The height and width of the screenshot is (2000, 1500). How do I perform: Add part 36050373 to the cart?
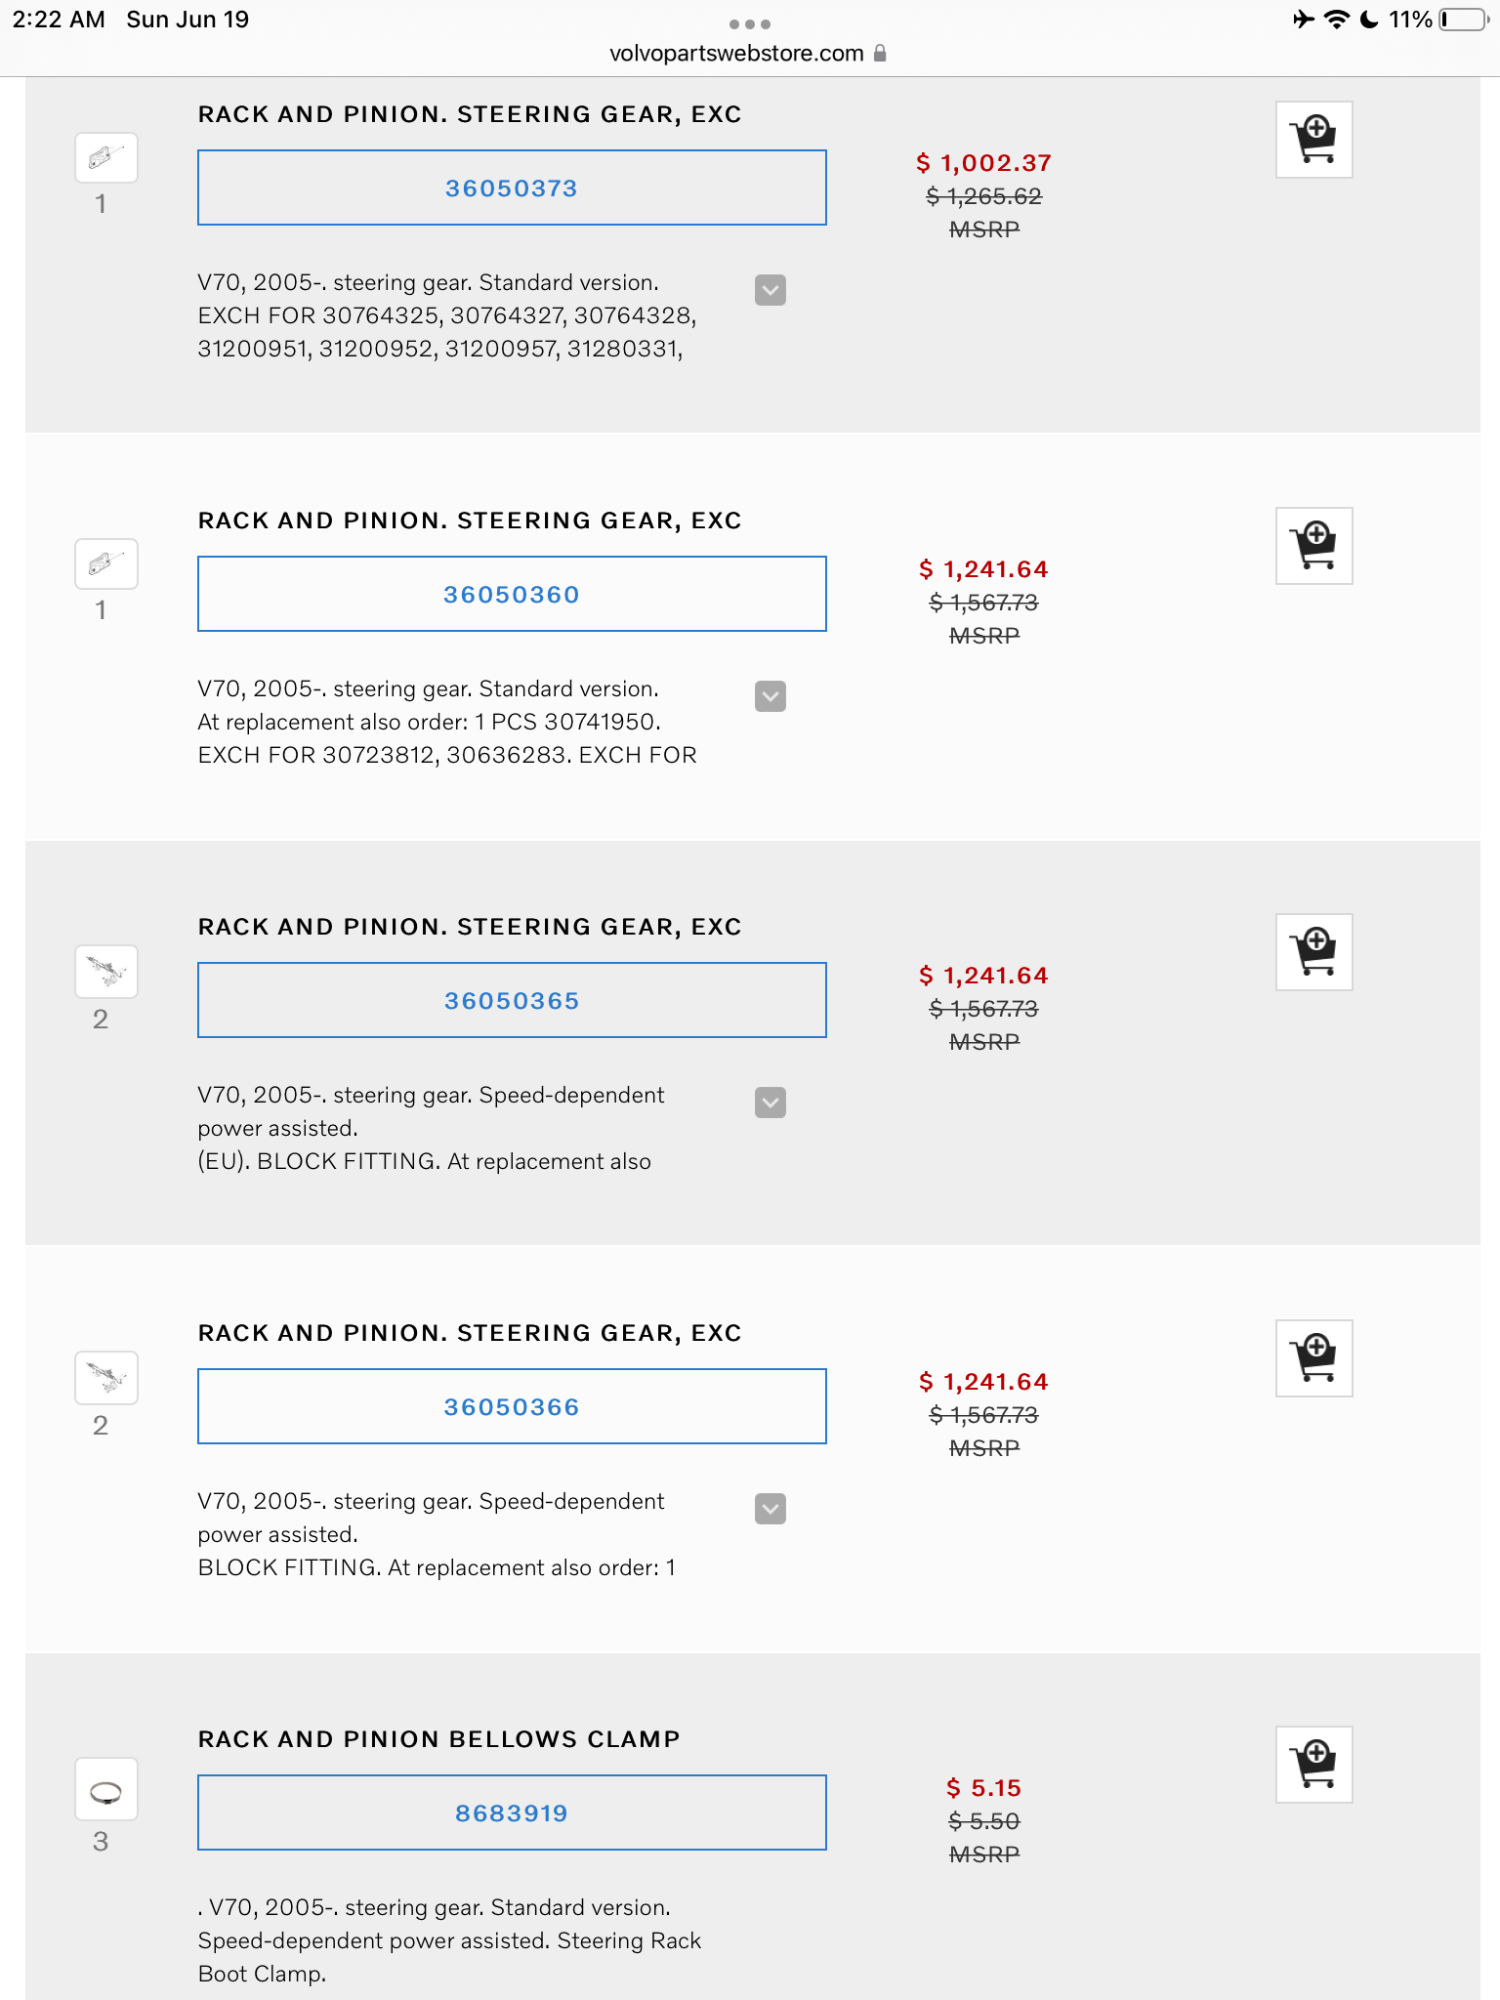tap(1313, 140)
